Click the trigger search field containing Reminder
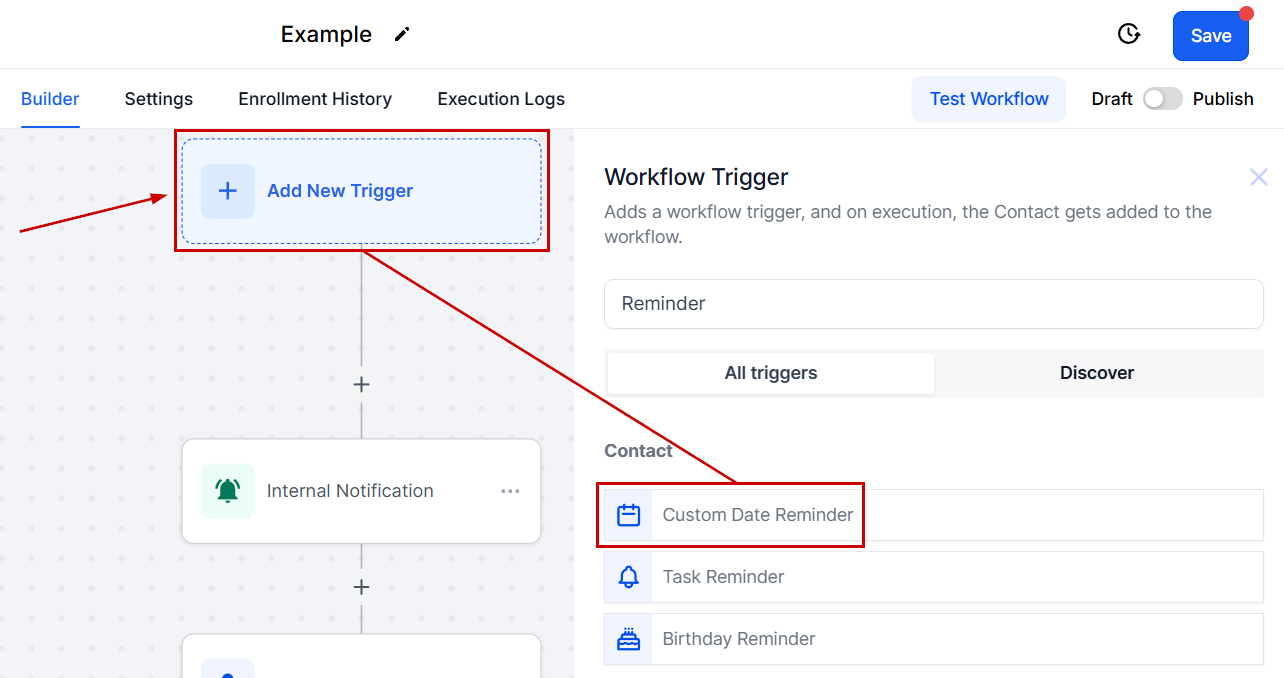This screenshot has width=1284, height=678. (933, 304)
